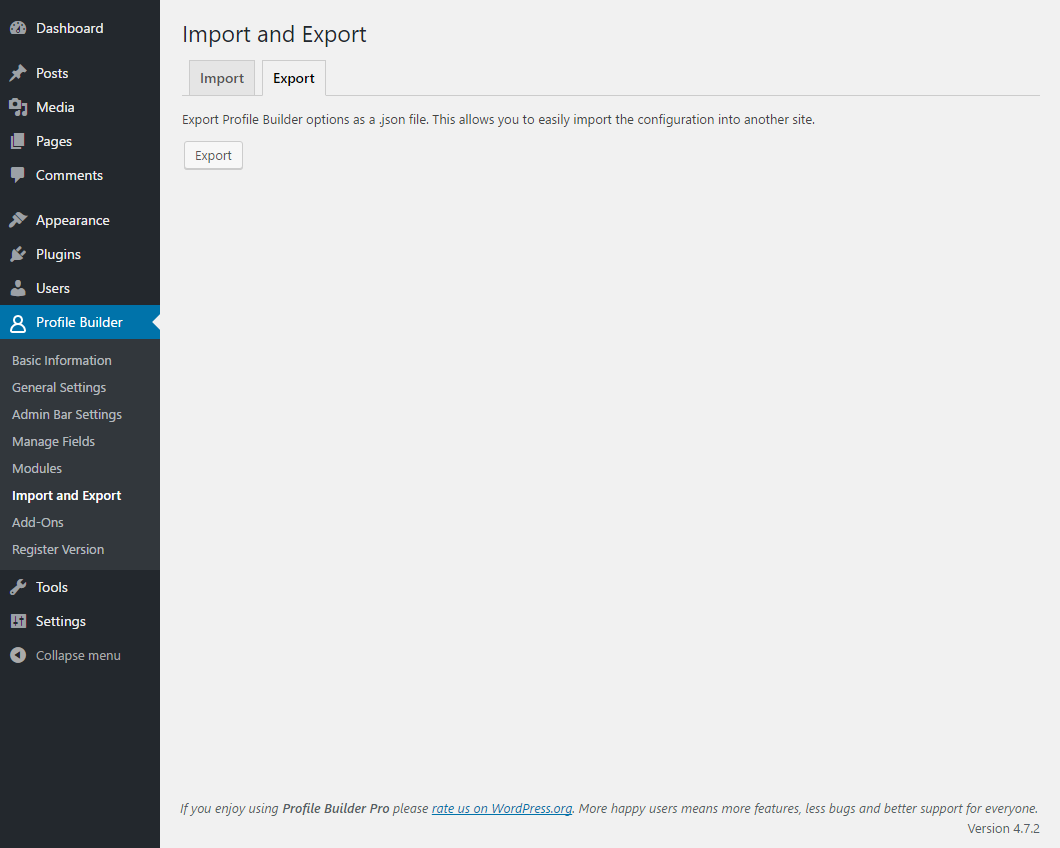Click the Version 4.7.2 footer text
The image size is (1060, 848).
click(x=1003, y=828)
